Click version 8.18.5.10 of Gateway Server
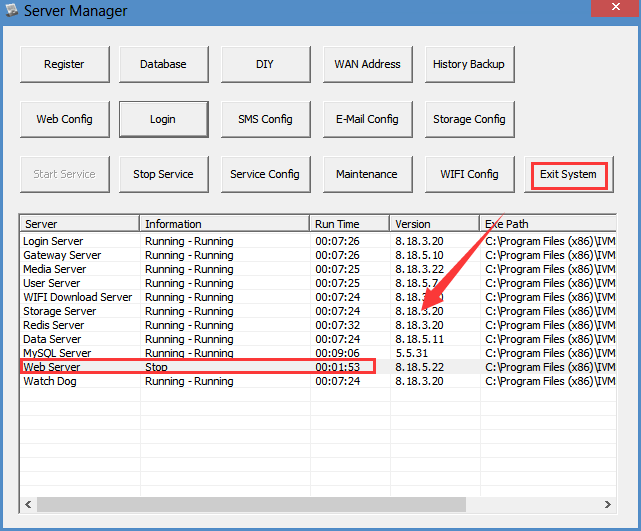This screenshot has height=531, width=641. click(419, 255)
